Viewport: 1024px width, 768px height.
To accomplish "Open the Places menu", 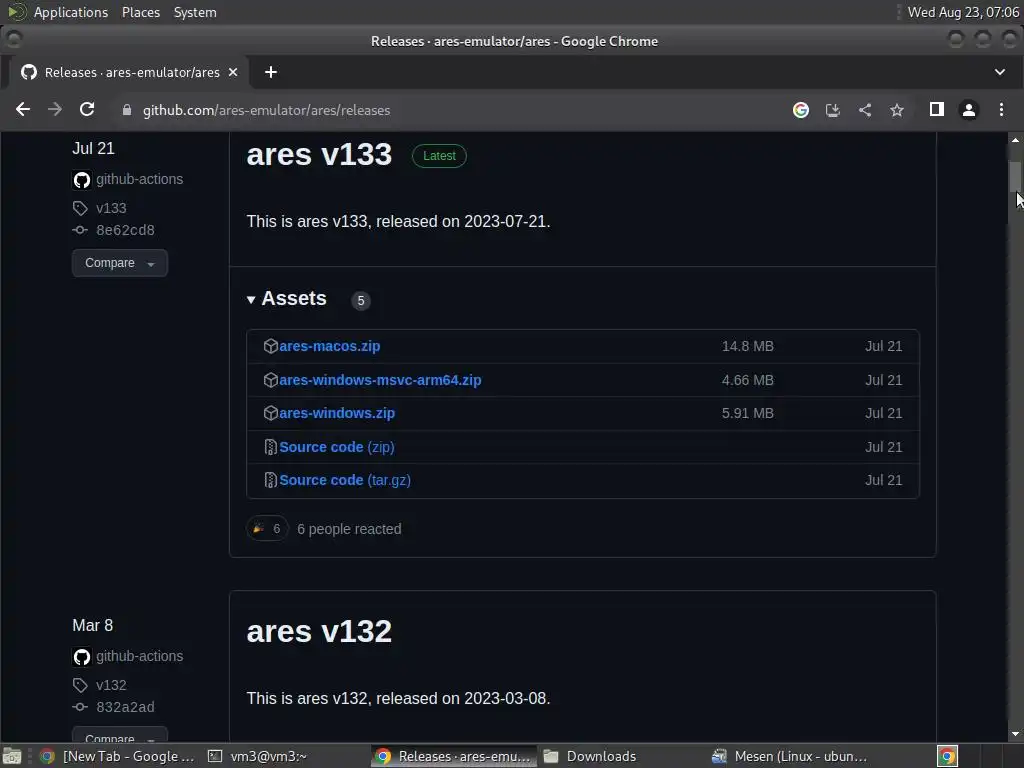I will [x=140, y=12].
